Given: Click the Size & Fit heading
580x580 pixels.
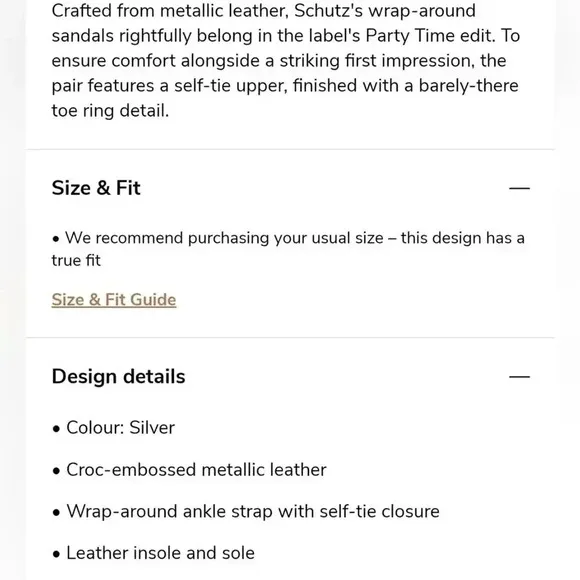Looking at the screenshot, I should click(96, 188).
